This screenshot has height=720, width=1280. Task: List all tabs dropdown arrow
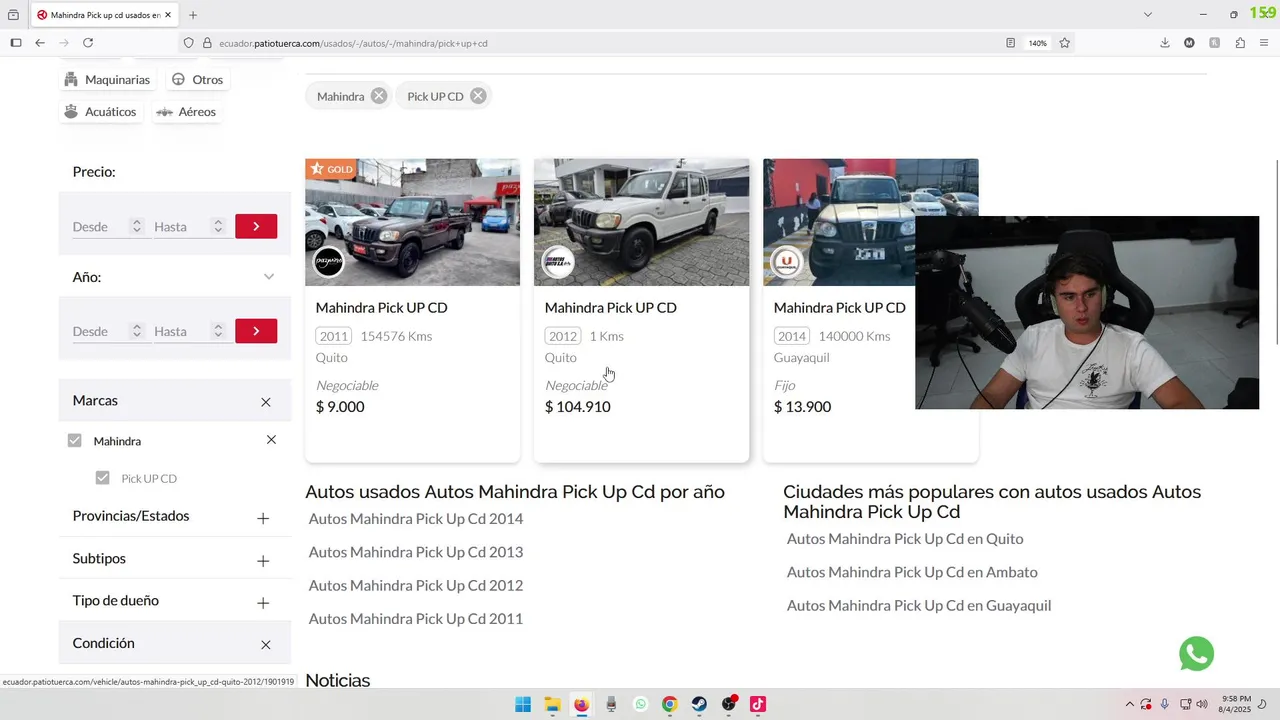point(1148,15)
